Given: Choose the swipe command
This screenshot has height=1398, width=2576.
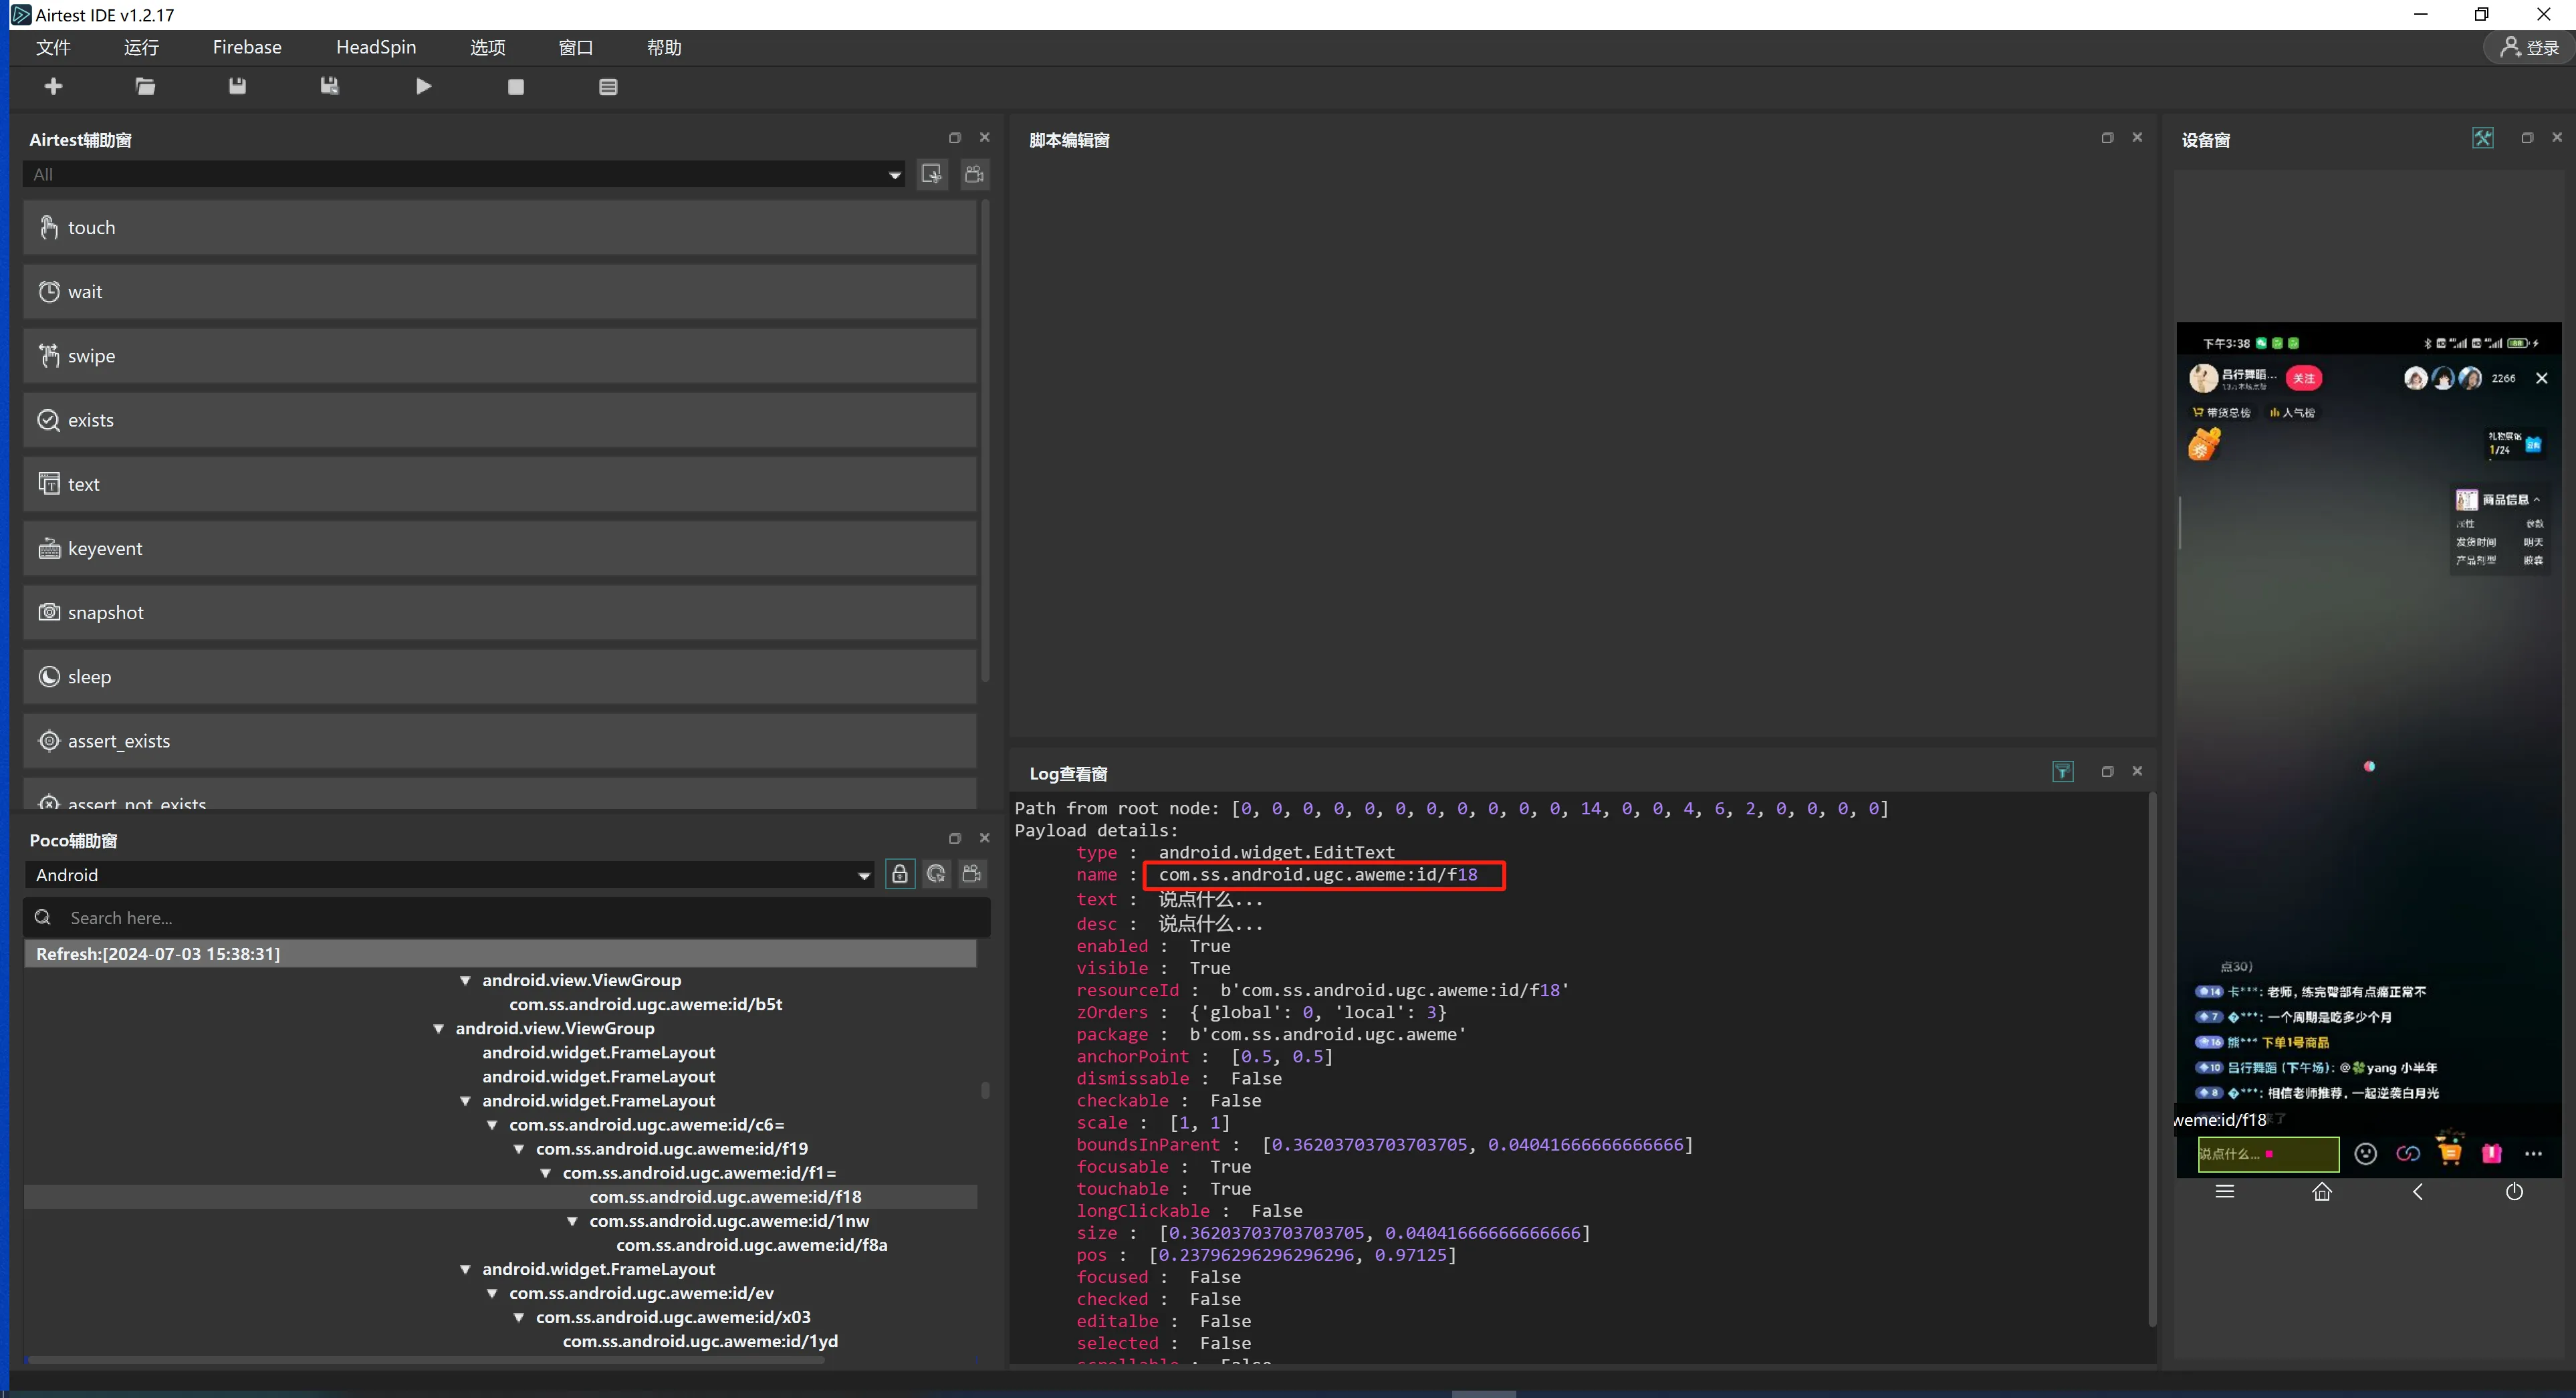Looking at the screenshot, I should coord(500,356).
